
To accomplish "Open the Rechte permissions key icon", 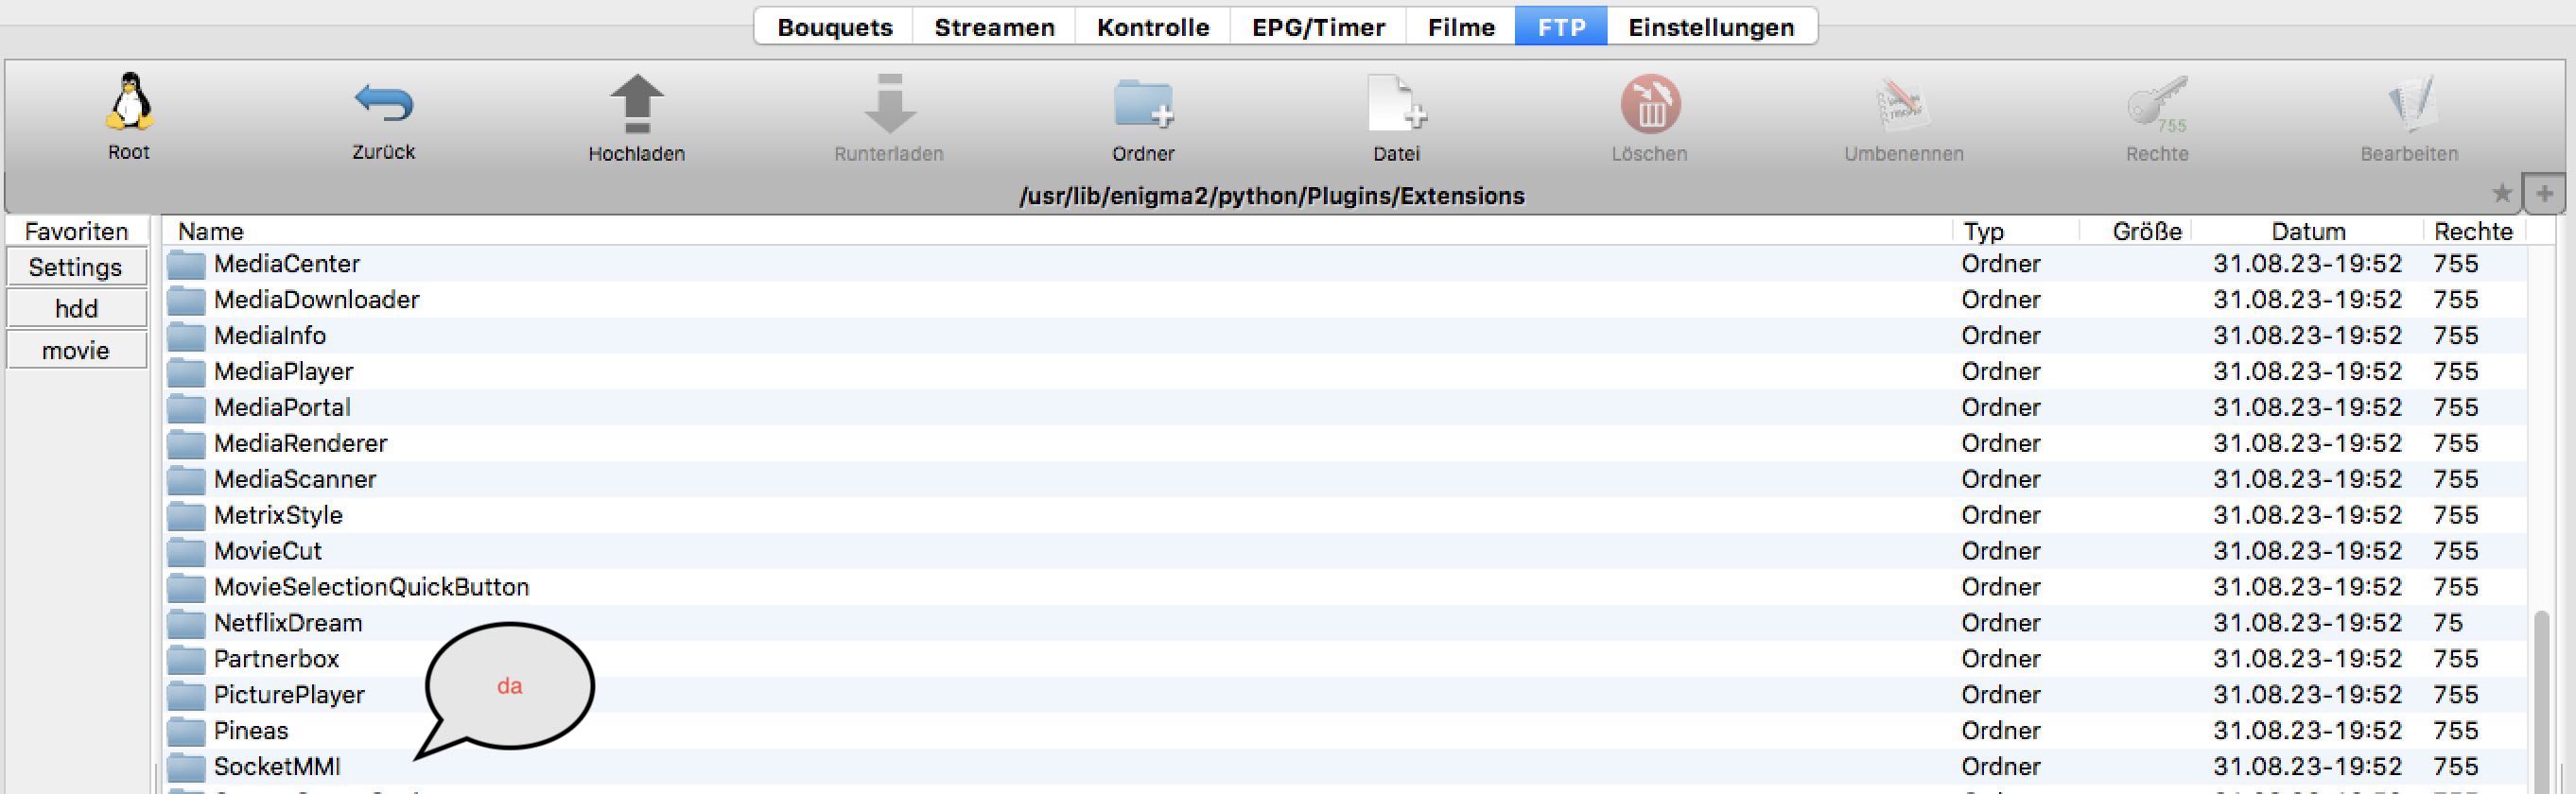I will pos(2157,103).
